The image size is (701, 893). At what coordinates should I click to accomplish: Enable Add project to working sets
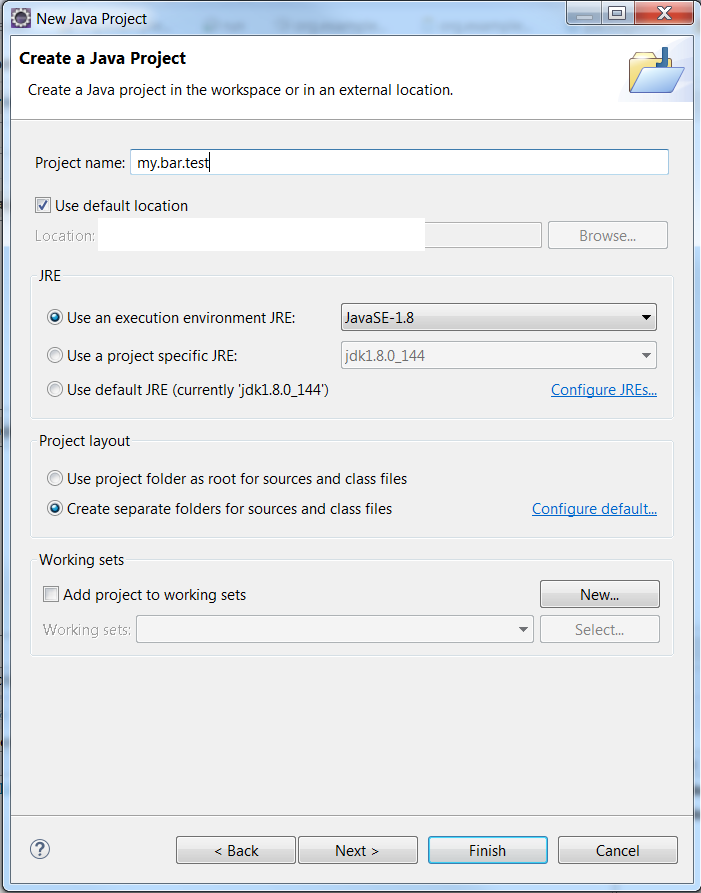coord(50,593)
